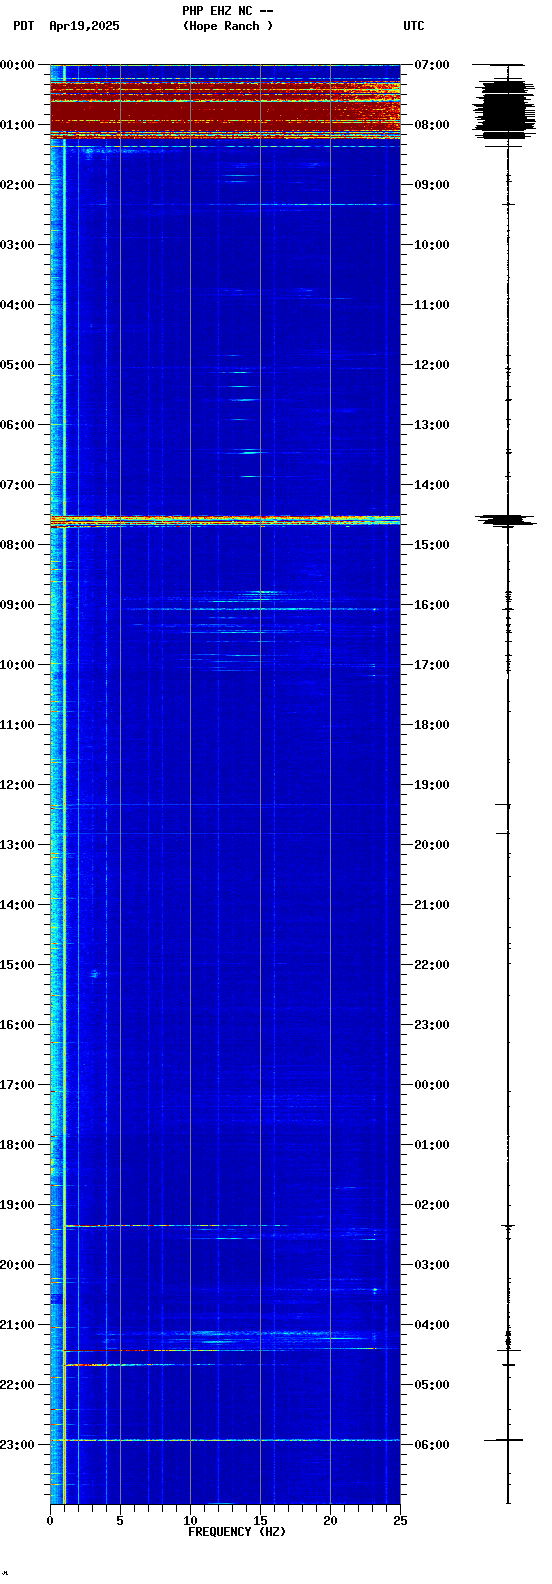Click the 00:00 label on UTC axis
This screenshot has height=1584, width=552.
tap(432, 1085)
